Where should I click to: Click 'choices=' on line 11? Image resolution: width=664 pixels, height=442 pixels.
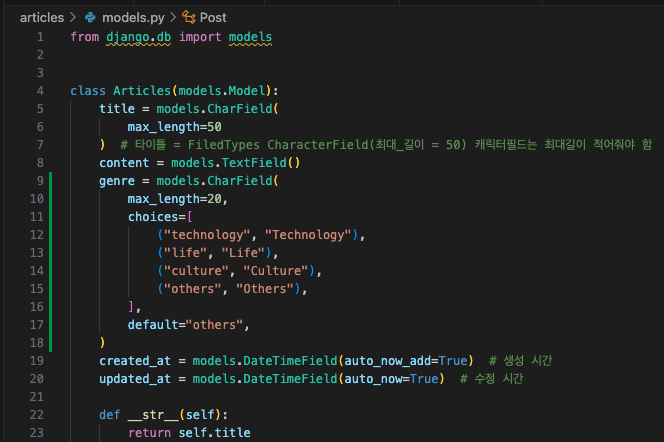click(157, 217)
